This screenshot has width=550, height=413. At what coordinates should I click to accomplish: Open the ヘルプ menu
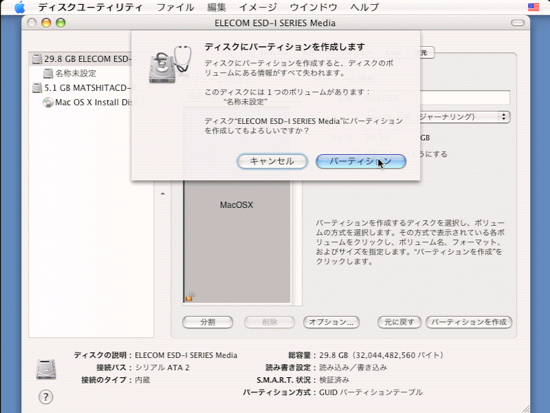click(364, 7)
